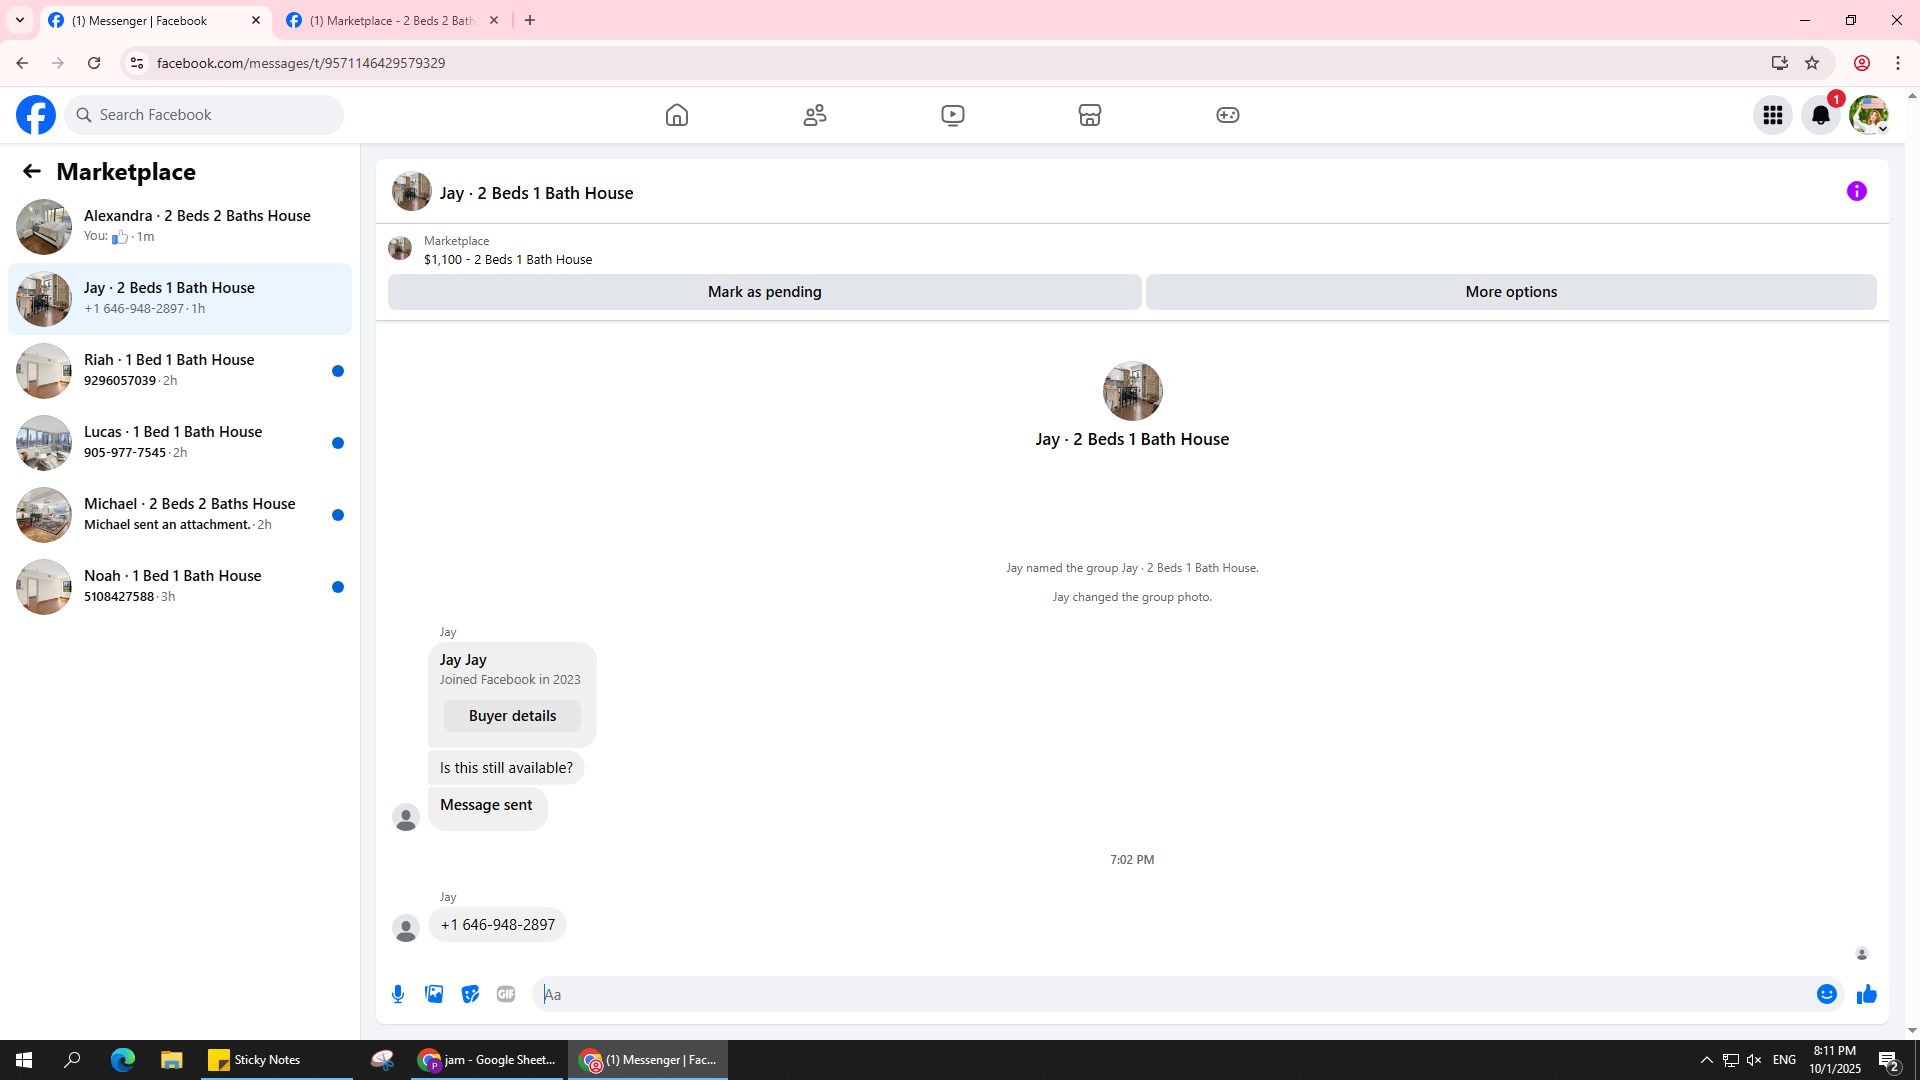Open the Marketplace storefront icon
This screenshot has width=1920, height=1080.
[x=1090, y=115]
